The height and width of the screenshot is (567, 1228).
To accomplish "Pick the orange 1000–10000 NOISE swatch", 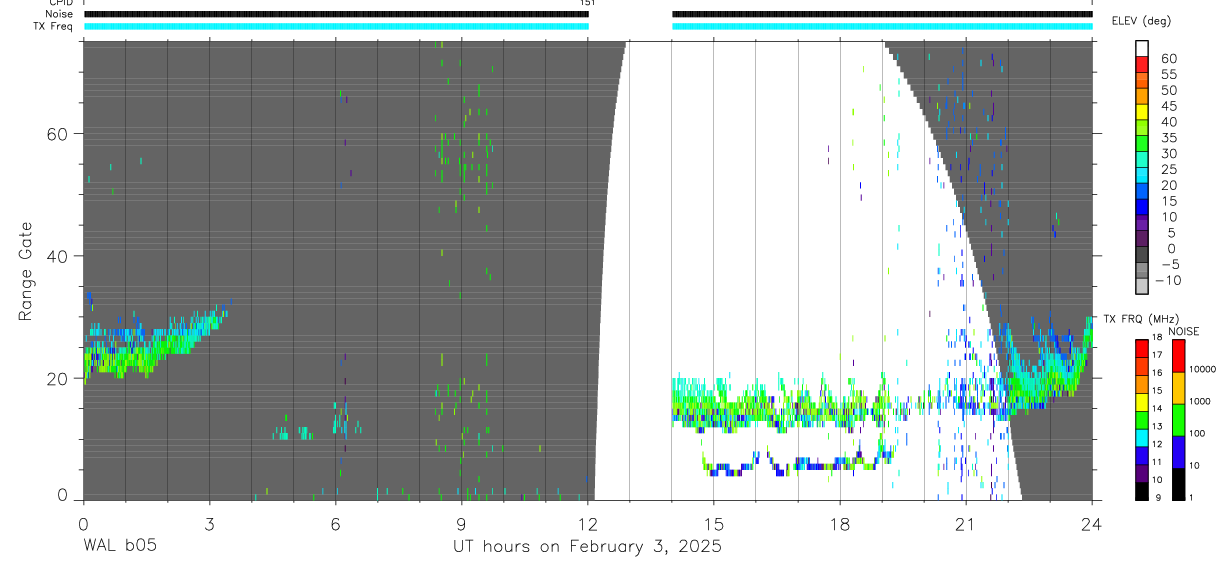I will (x=1178, y=387).
